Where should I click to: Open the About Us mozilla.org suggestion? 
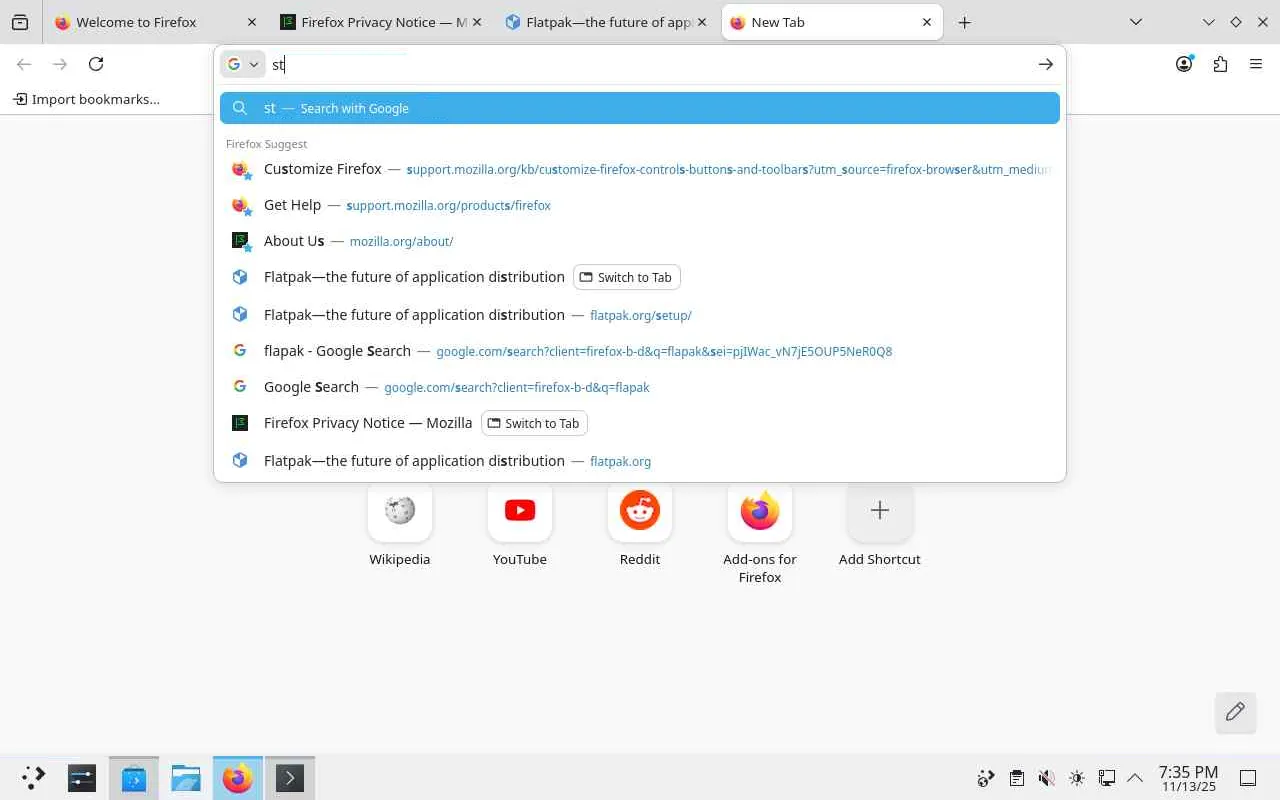click(640, 241)
